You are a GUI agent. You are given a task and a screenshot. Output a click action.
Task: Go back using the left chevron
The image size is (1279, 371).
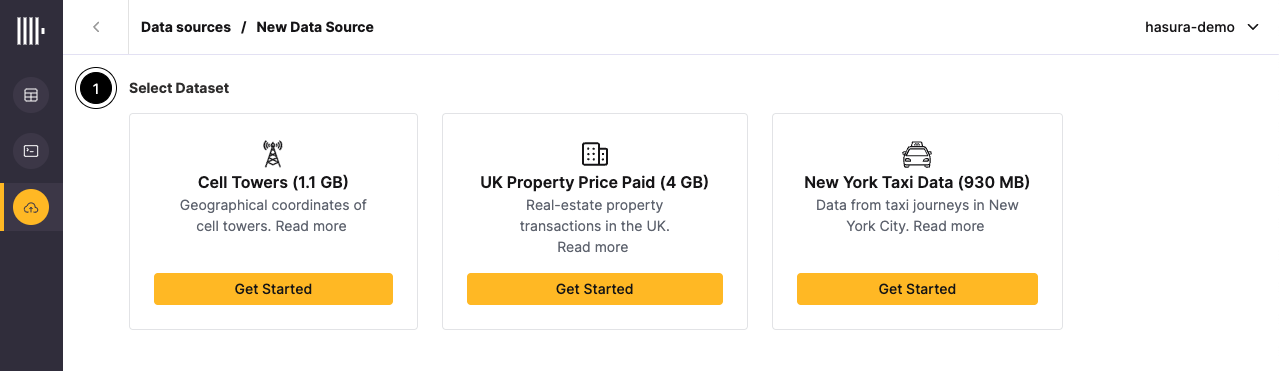(96, 27)
